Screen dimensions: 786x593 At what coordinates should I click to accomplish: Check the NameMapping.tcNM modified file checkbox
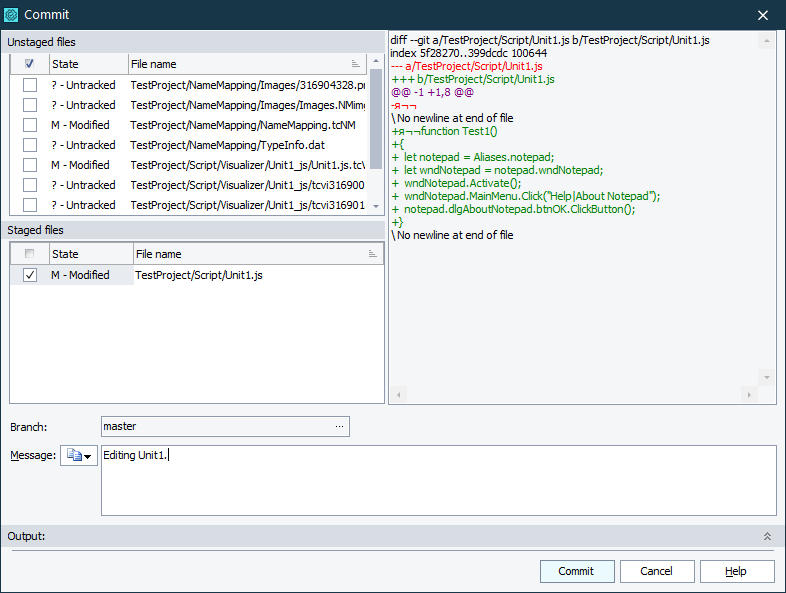tap(30, 125)
